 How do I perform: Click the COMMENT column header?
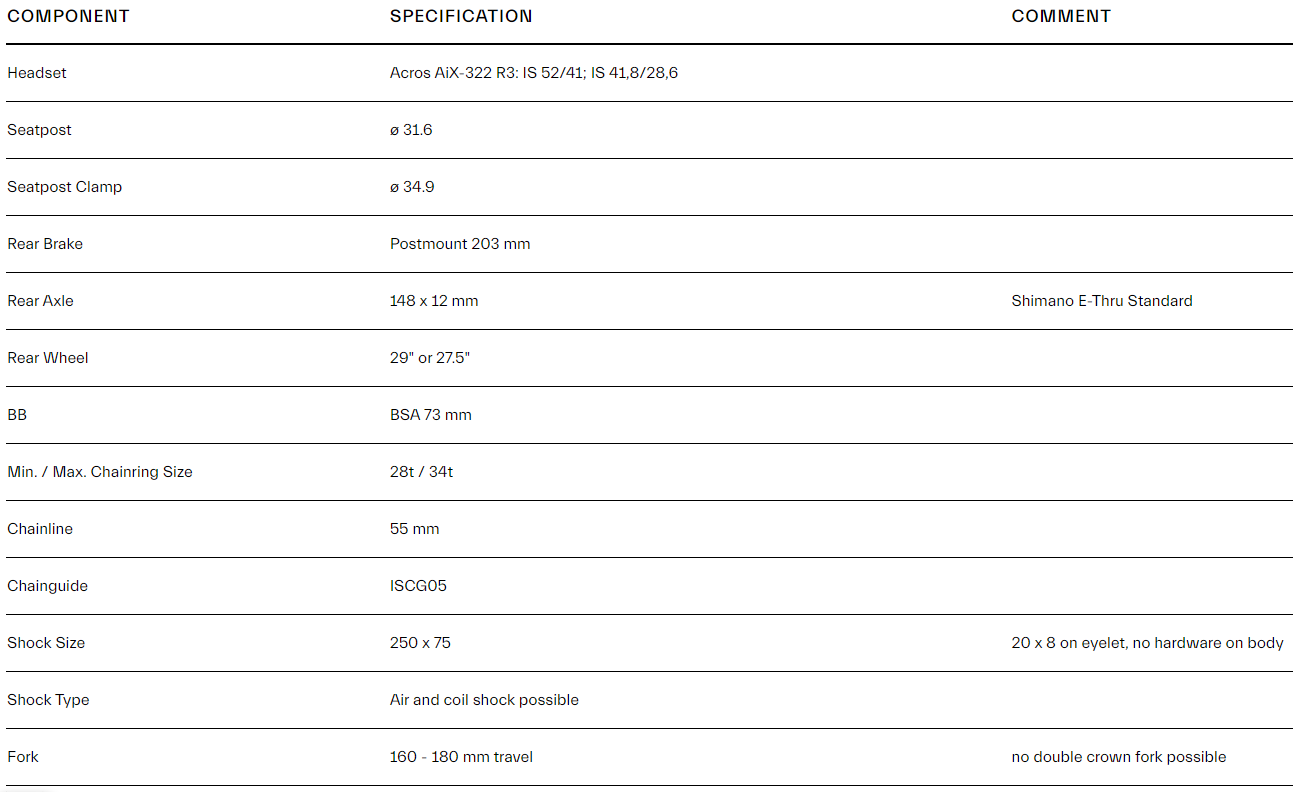tap(1061, 16)
